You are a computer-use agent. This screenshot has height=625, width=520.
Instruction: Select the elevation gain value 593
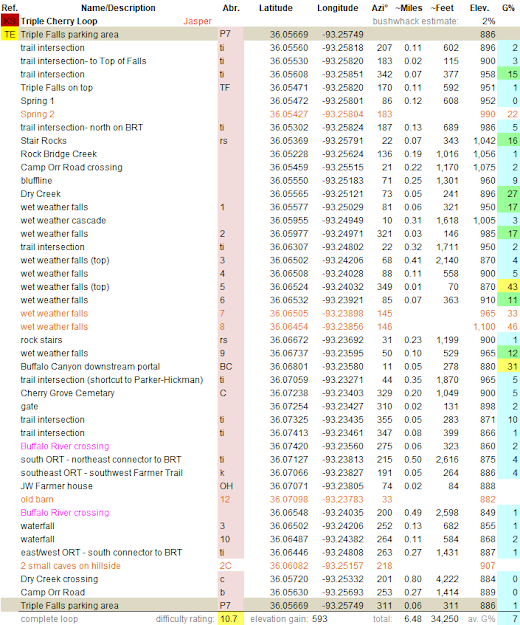click(319, 619)
